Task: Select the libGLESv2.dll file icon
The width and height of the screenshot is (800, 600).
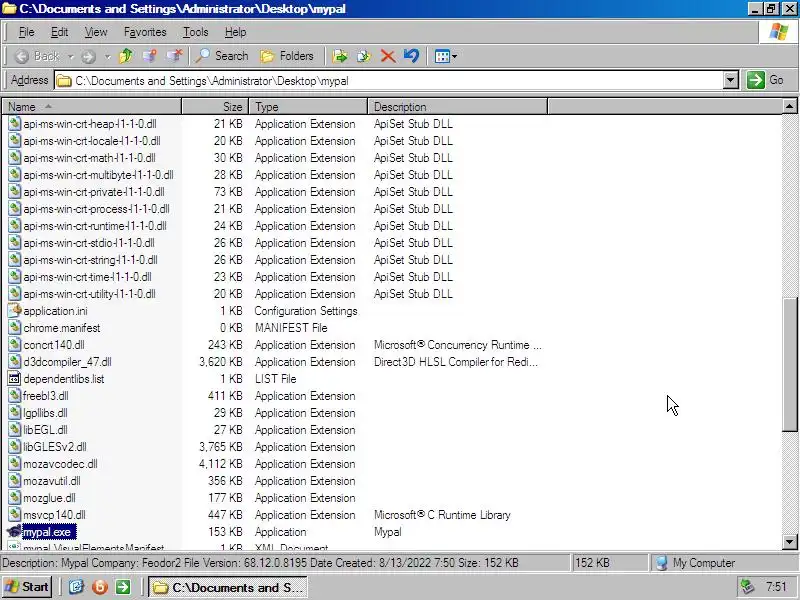Action: 15,447
